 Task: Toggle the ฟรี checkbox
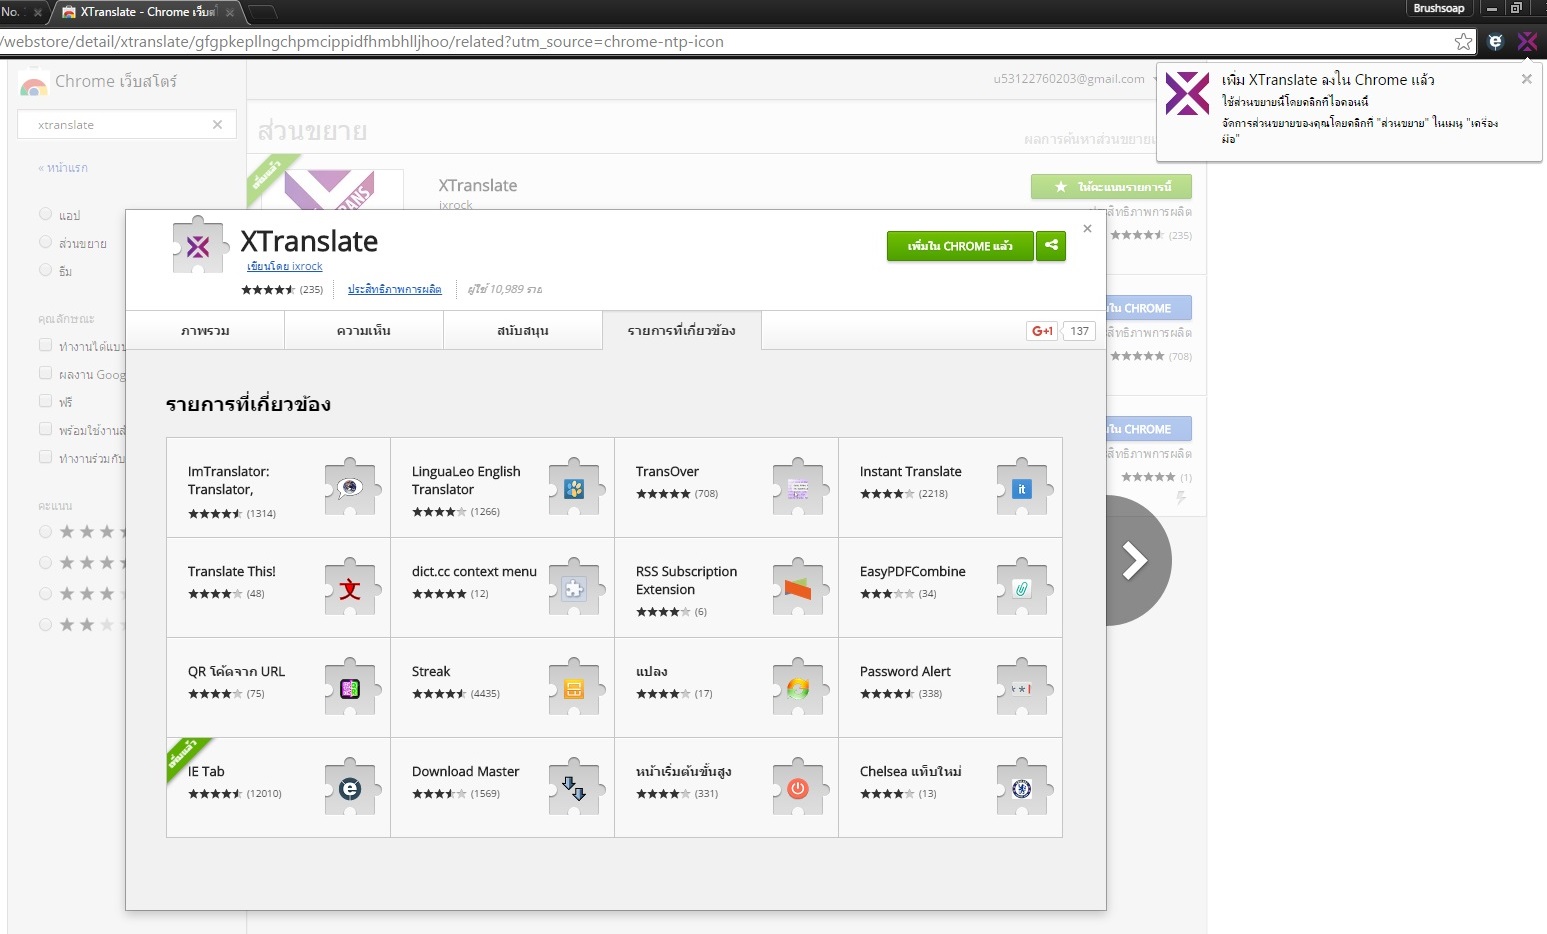[x=45, y=401]
